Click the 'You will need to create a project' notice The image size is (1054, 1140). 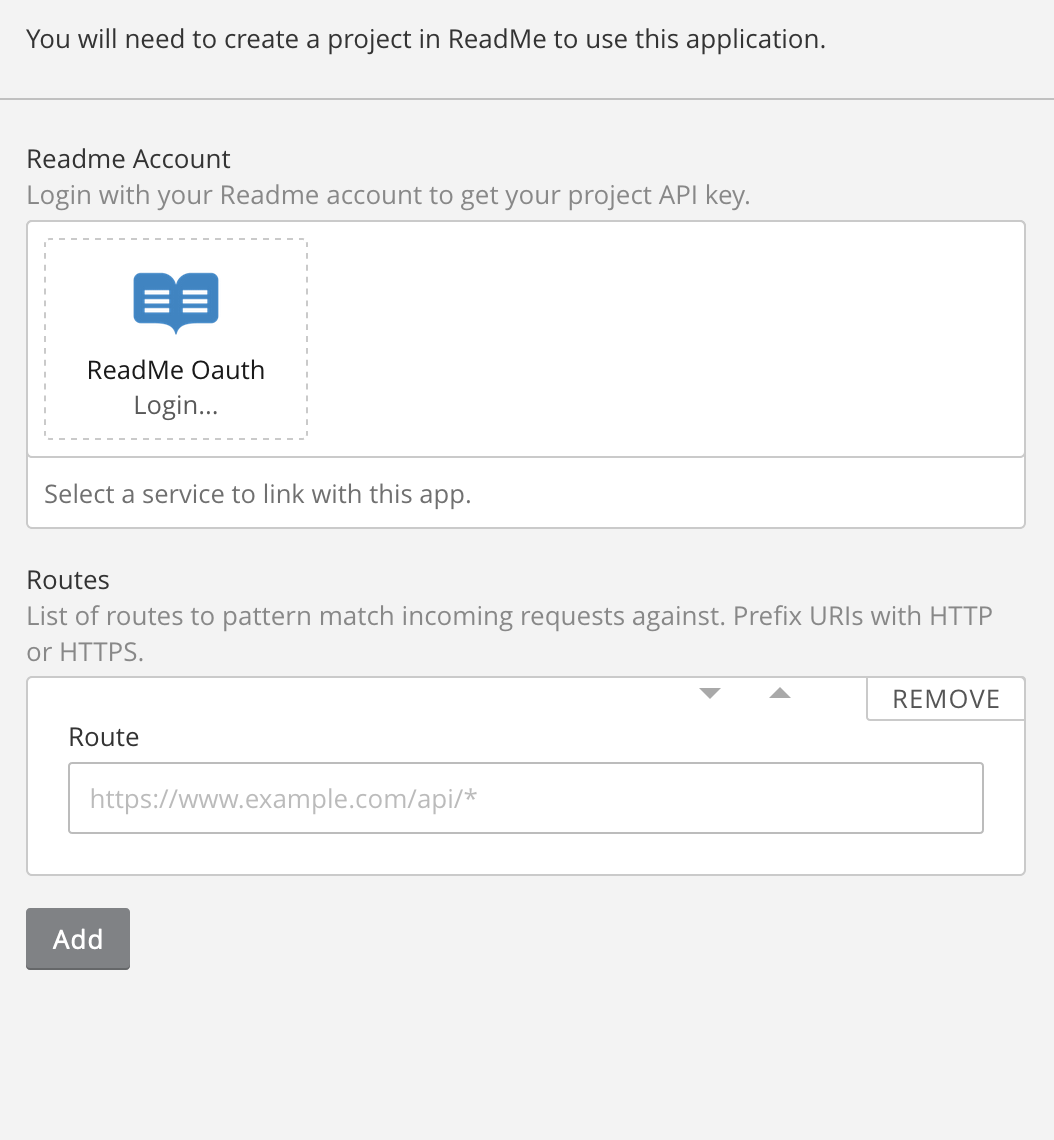click(426, 39)
